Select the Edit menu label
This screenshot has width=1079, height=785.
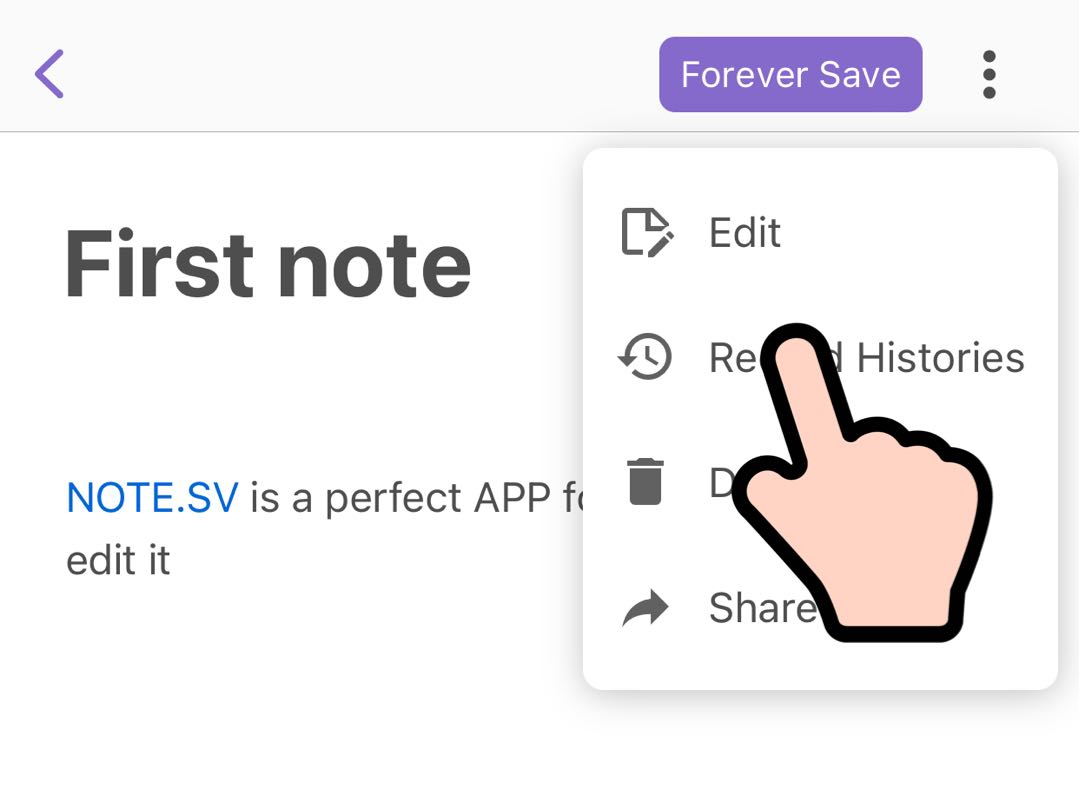click(x=744, y=233)
